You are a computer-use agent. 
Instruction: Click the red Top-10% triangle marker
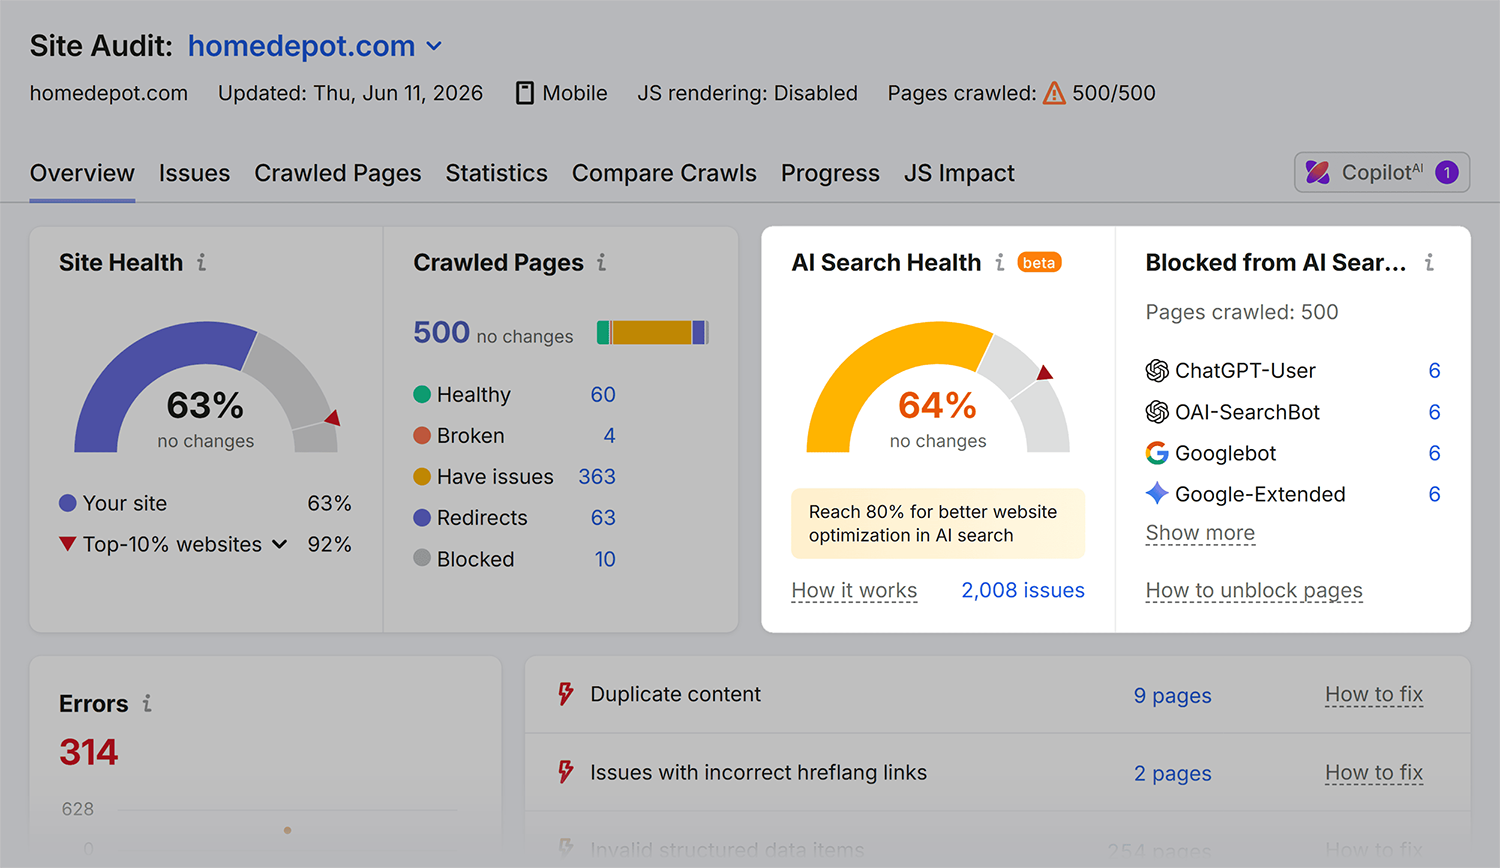[67, 544]
